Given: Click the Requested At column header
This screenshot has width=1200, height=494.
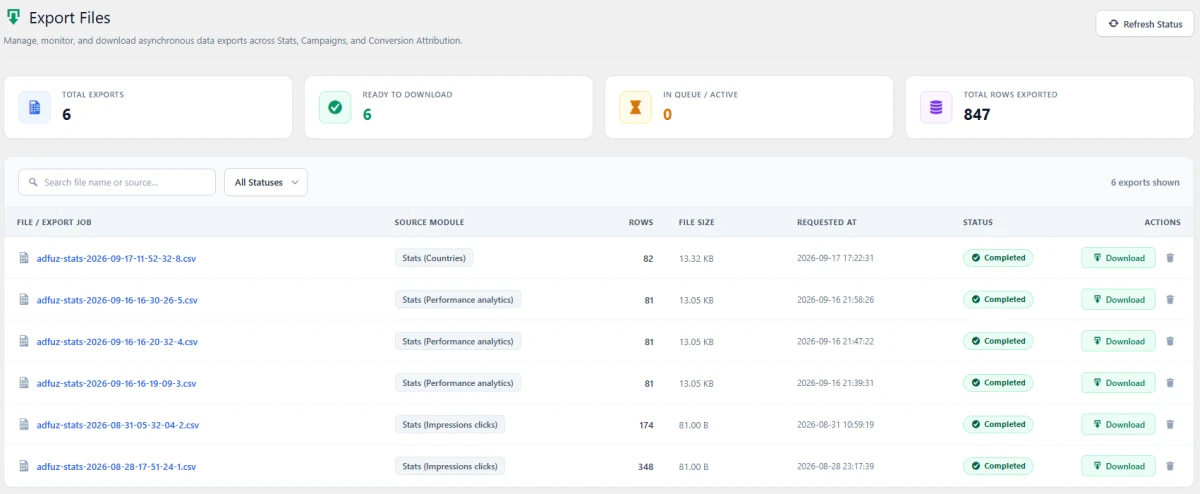Looking at the screenshot, I should pyautogui.click(x=827, y=222).
